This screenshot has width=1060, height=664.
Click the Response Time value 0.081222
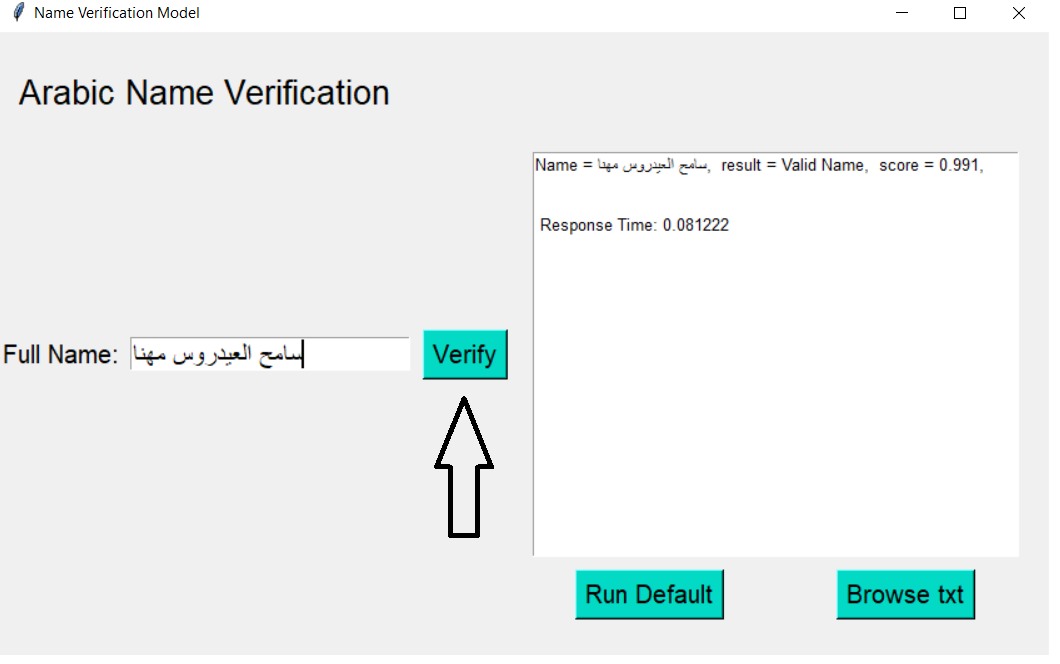[x=697, y=225]
